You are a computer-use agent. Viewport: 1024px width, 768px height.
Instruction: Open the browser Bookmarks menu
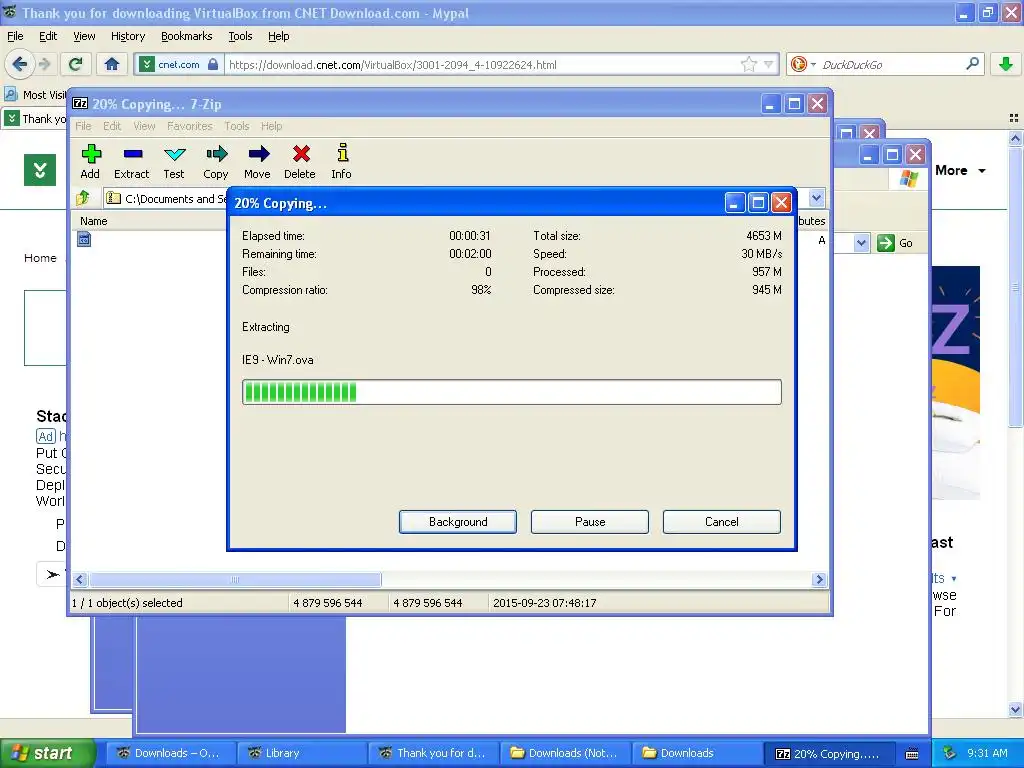click(x=187, y=36)
